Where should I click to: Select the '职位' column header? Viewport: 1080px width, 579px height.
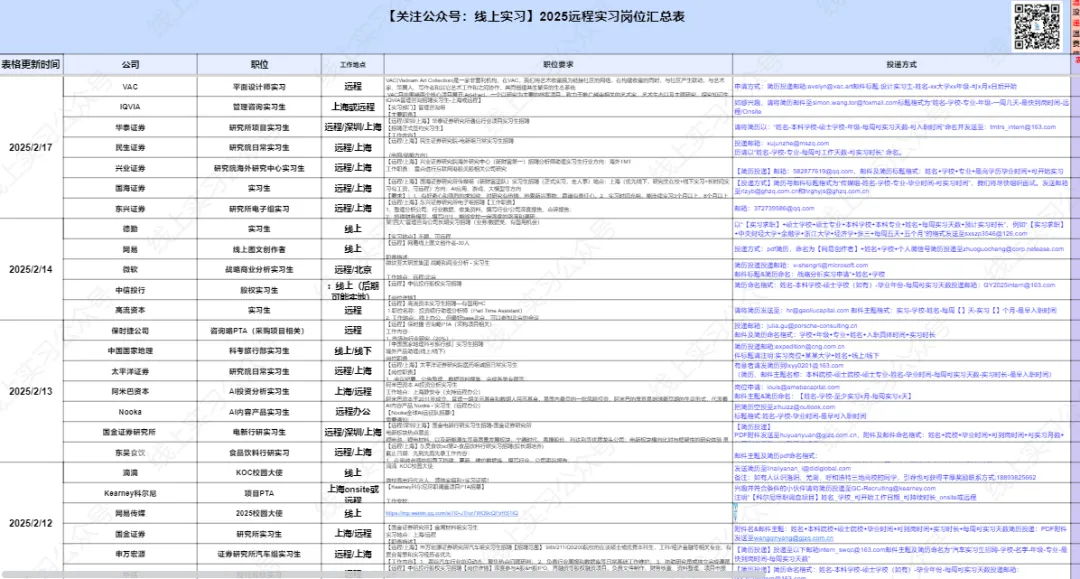point(259,65)
